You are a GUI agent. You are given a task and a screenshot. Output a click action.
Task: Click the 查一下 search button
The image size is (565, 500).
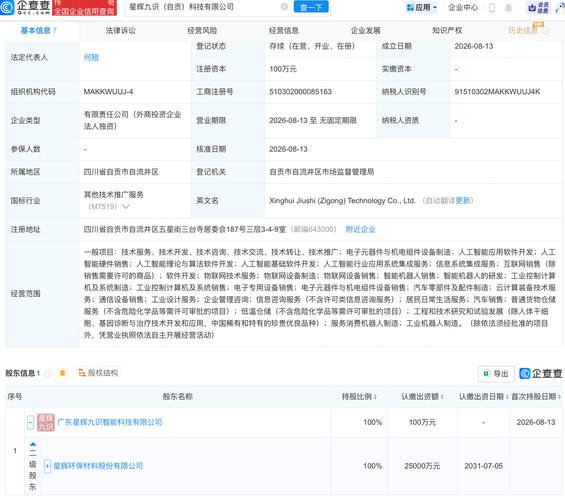(311, 7)
